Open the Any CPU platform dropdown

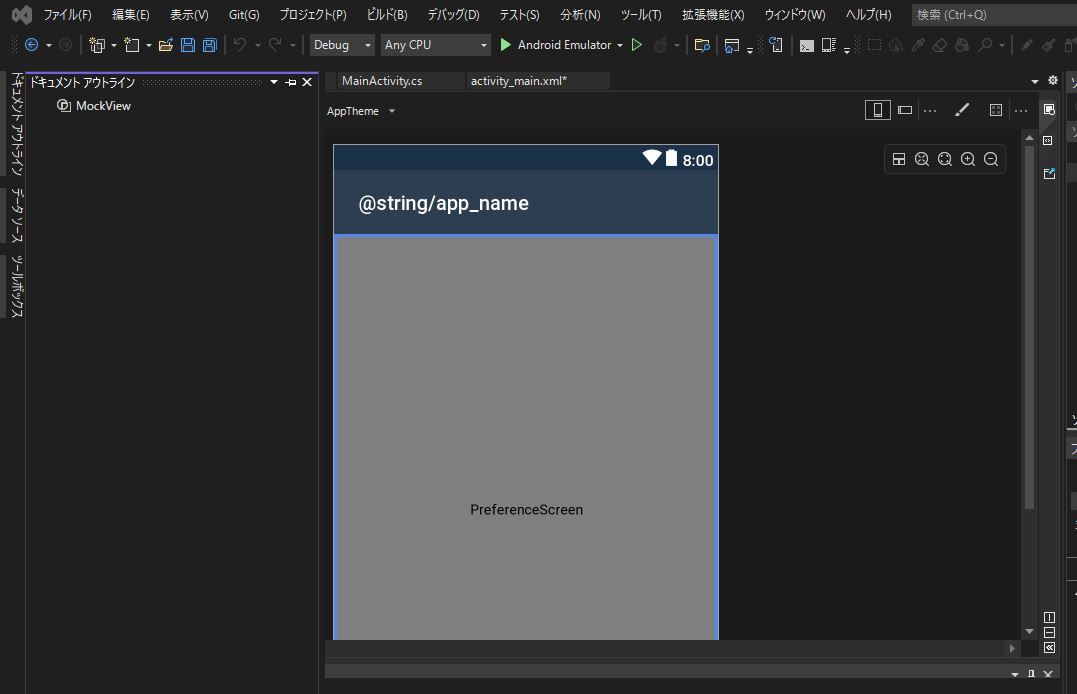436,45
